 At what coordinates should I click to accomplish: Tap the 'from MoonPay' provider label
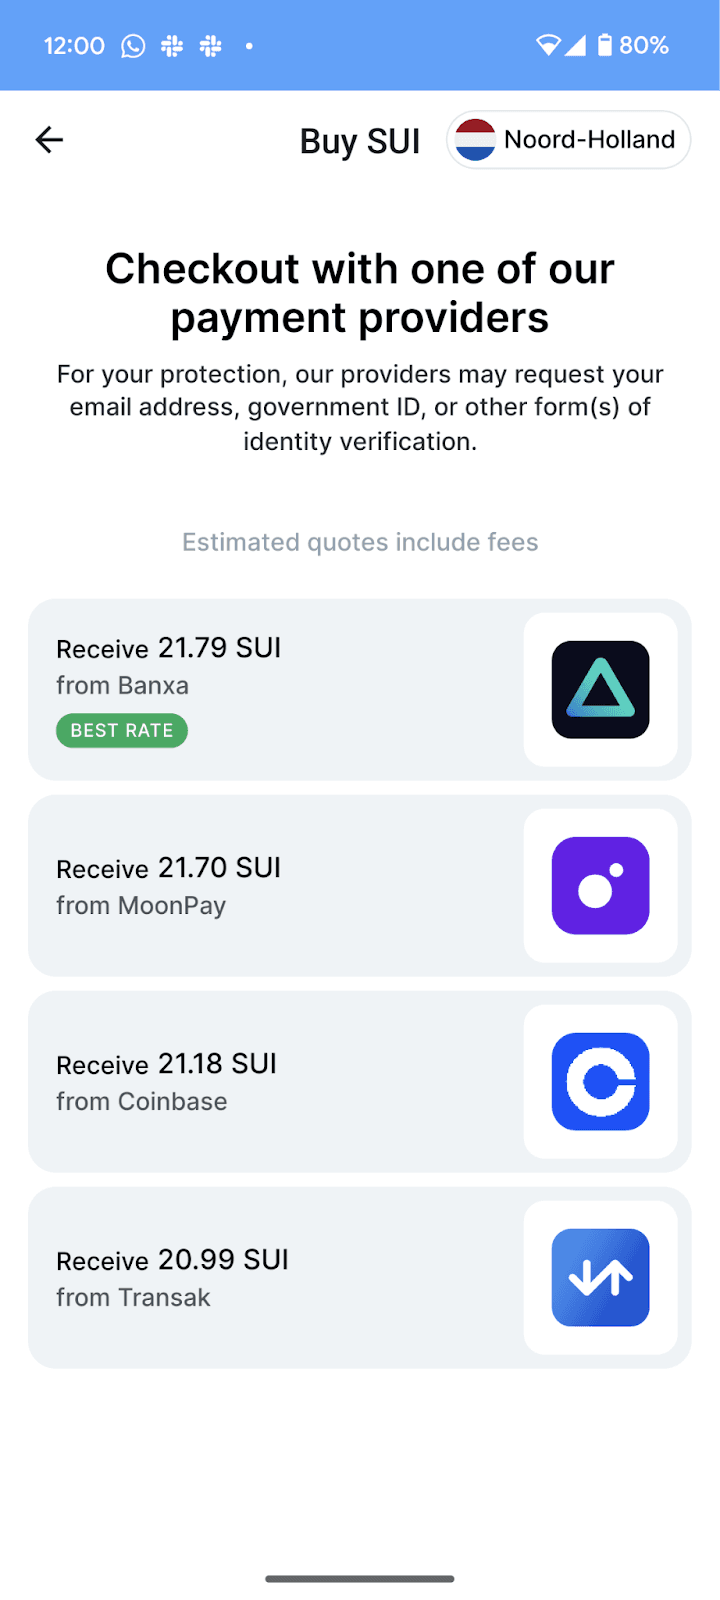[x=141, y=906]
